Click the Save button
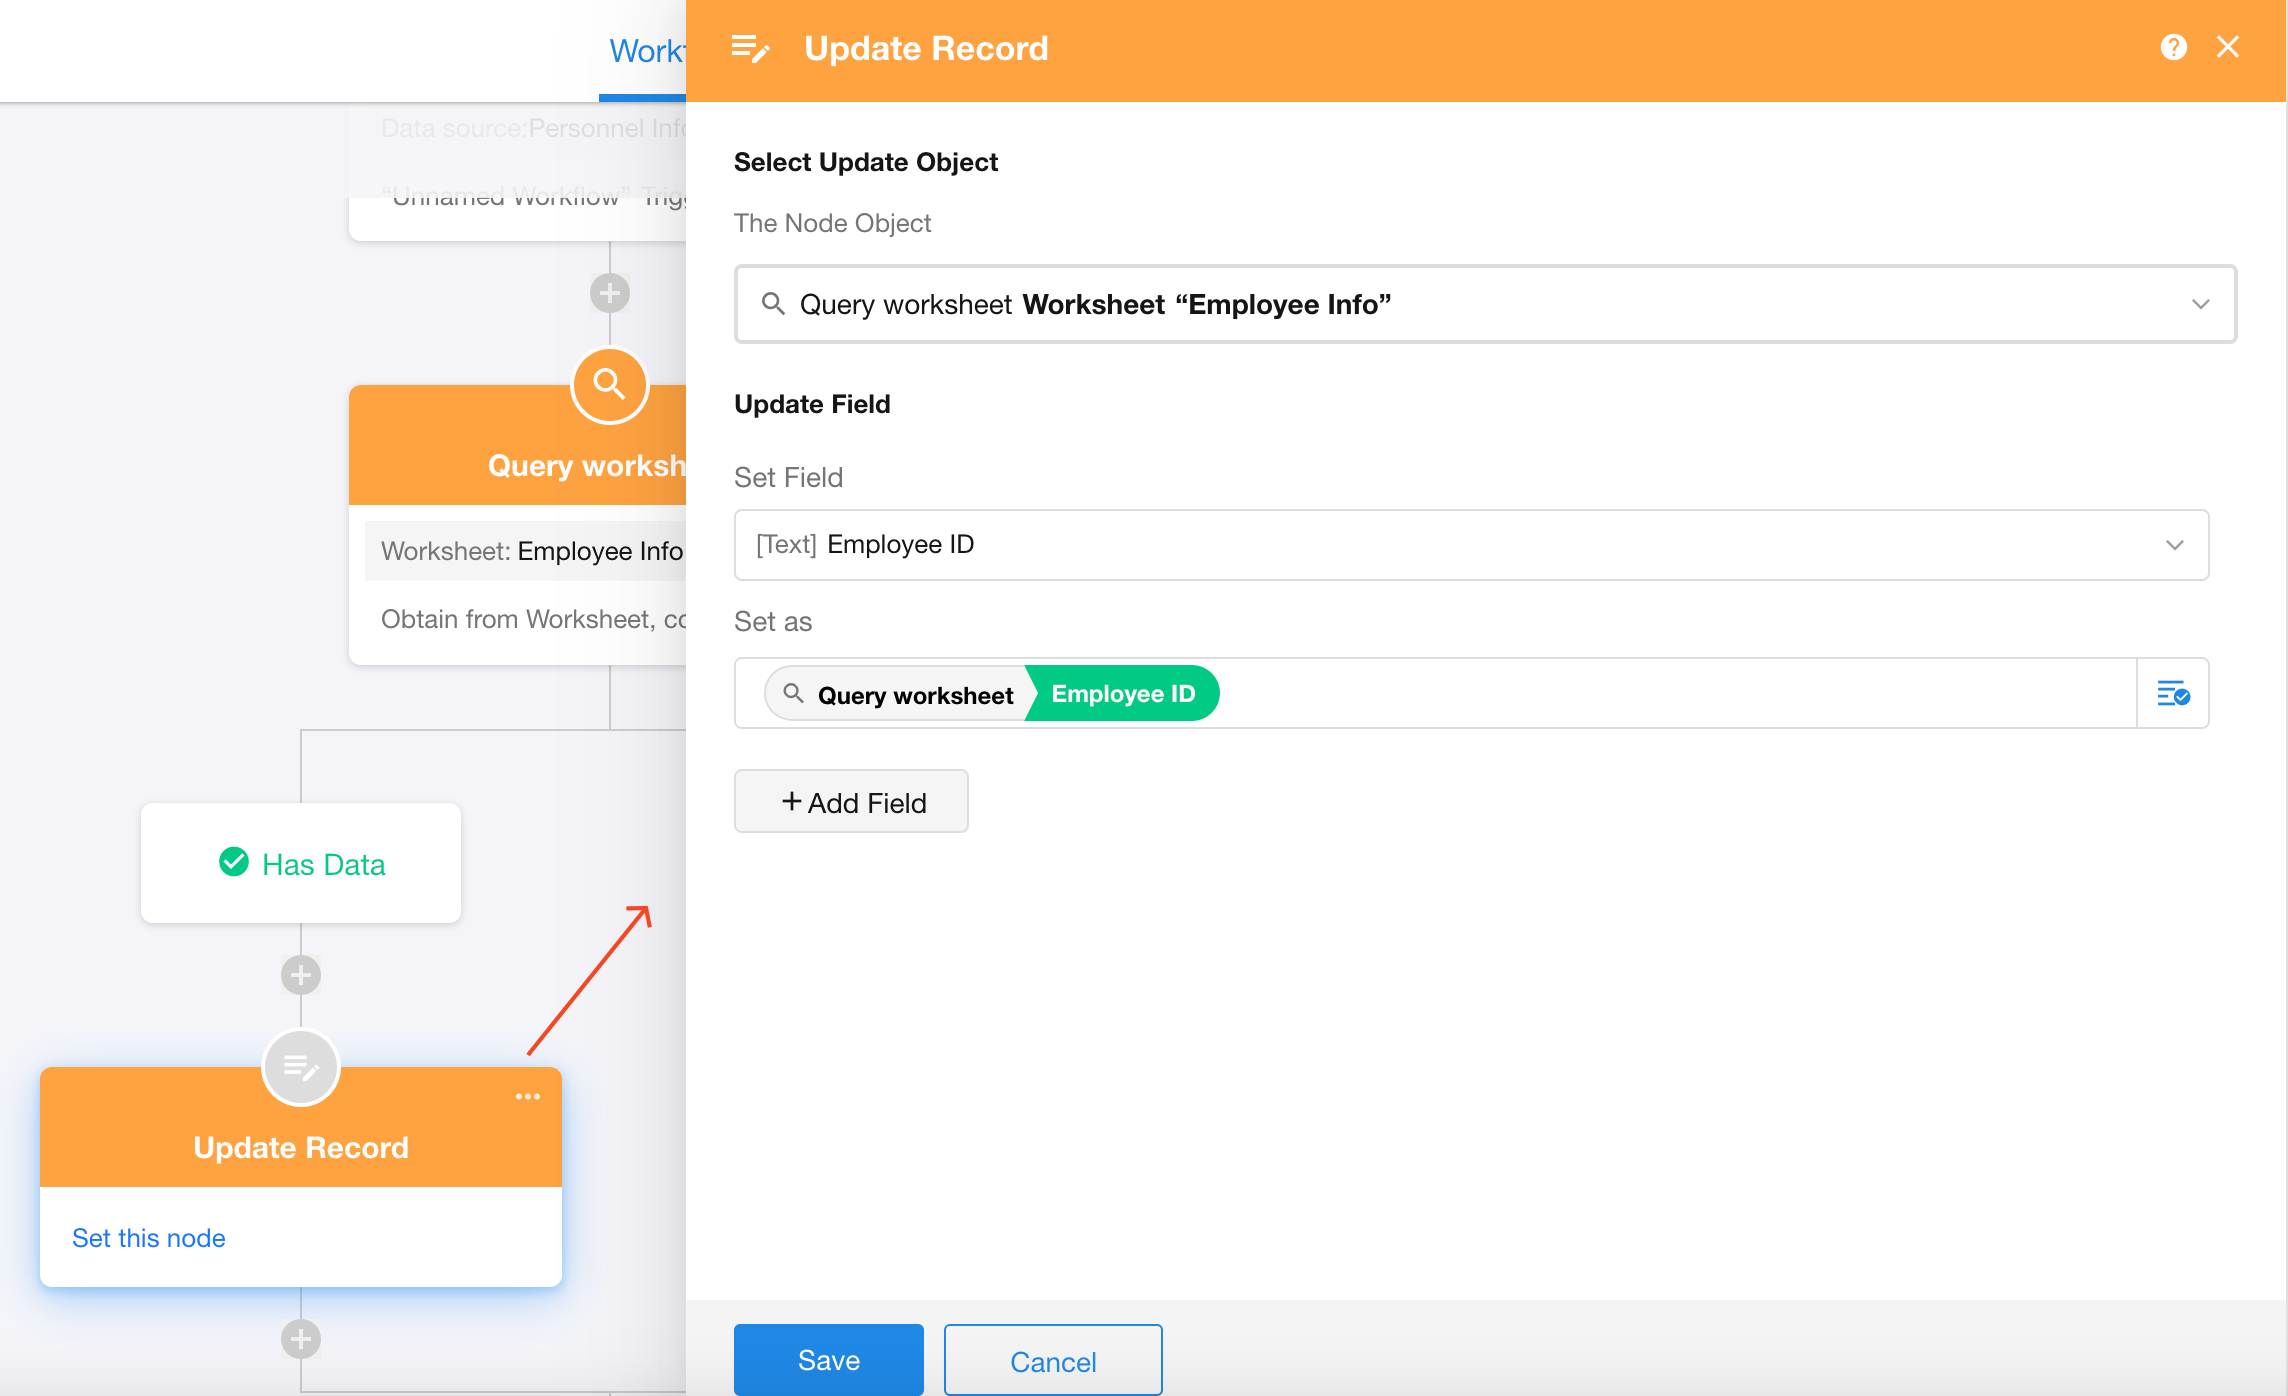Image resolution: width=2288 pixels, height=1396 pixels. click(828, 1360)
